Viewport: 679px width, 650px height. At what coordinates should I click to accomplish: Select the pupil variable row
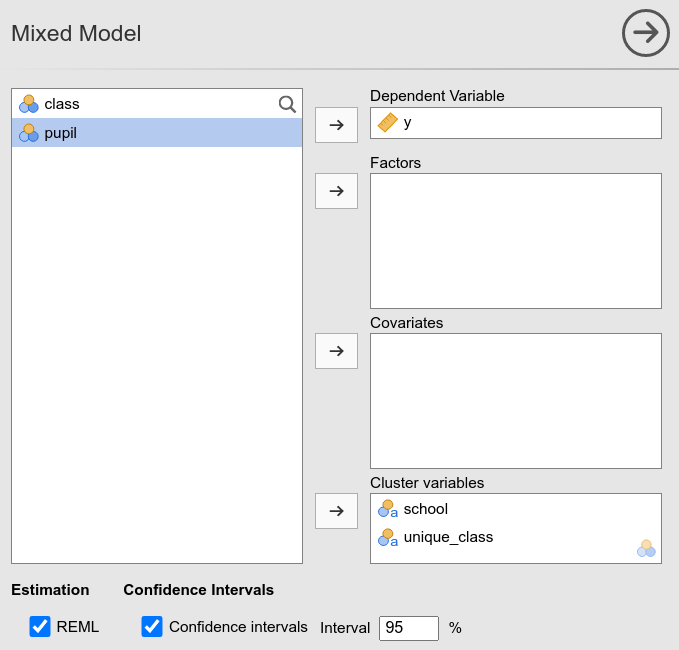157,133
